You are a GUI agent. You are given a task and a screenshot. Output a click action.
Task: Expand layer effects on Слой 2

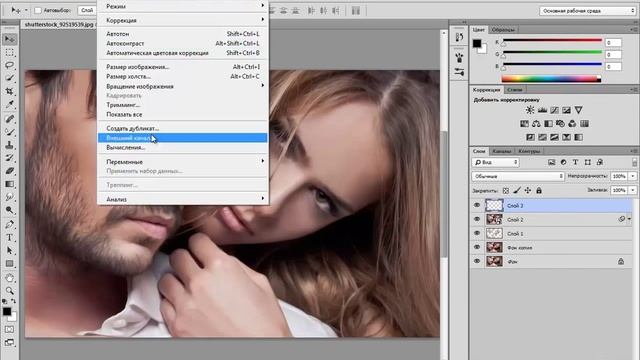(629, 219)
